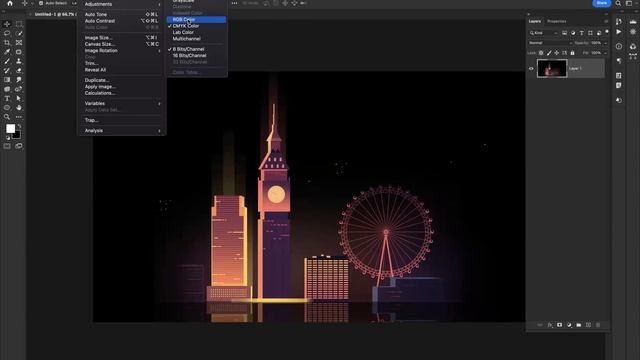Open the Kind filter dropdown

tap(544, 33)
